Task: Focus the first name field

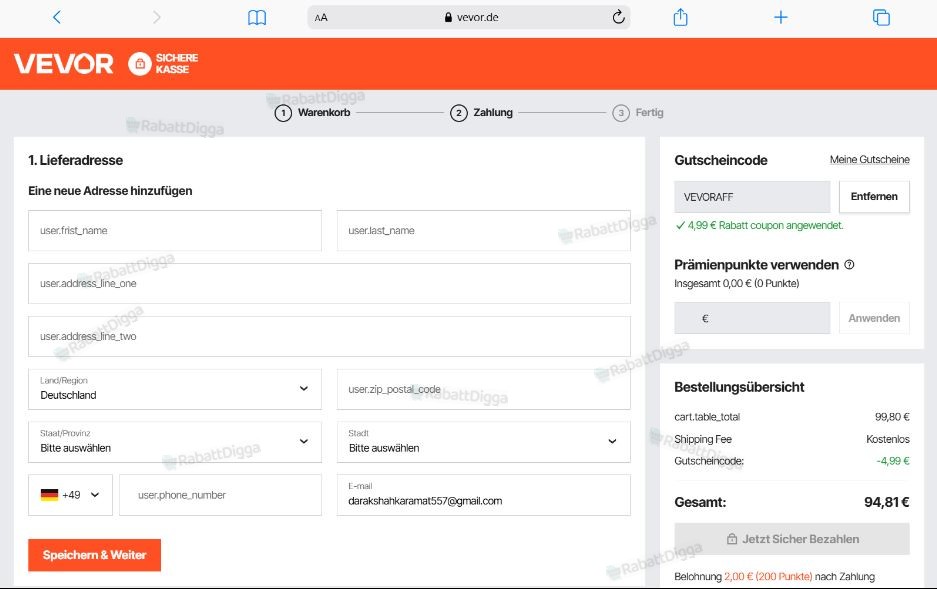Action: coord(174,231)
